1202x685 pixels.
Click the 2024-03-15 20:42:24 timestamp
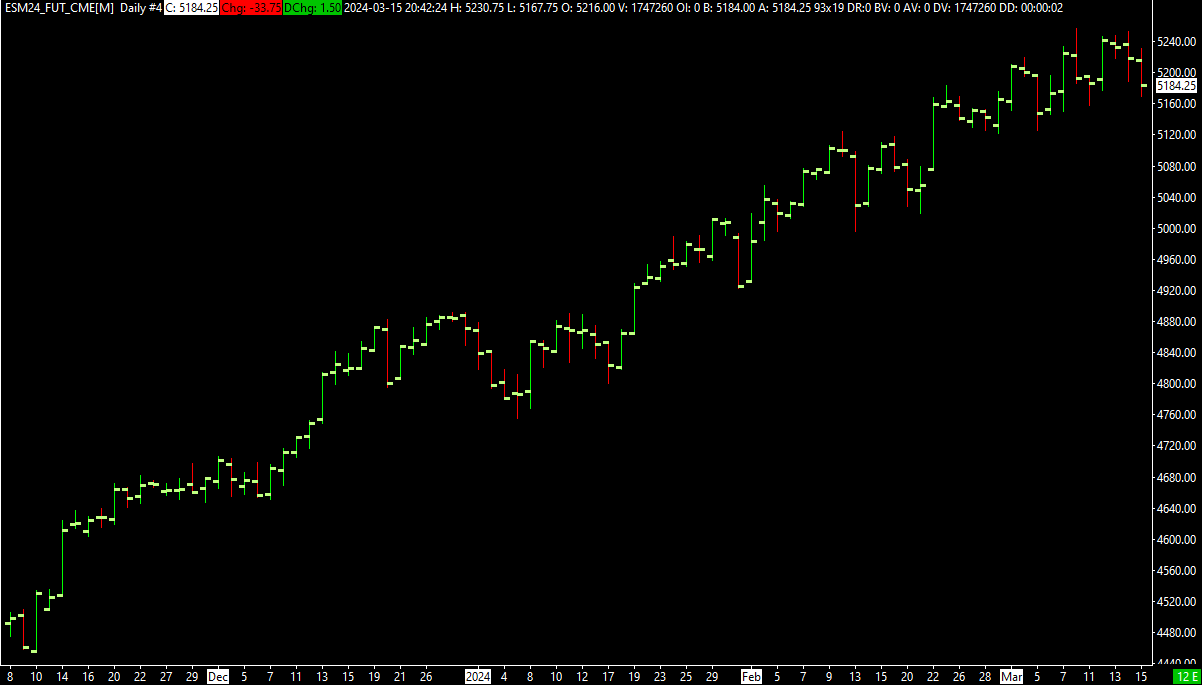(396, 7)
